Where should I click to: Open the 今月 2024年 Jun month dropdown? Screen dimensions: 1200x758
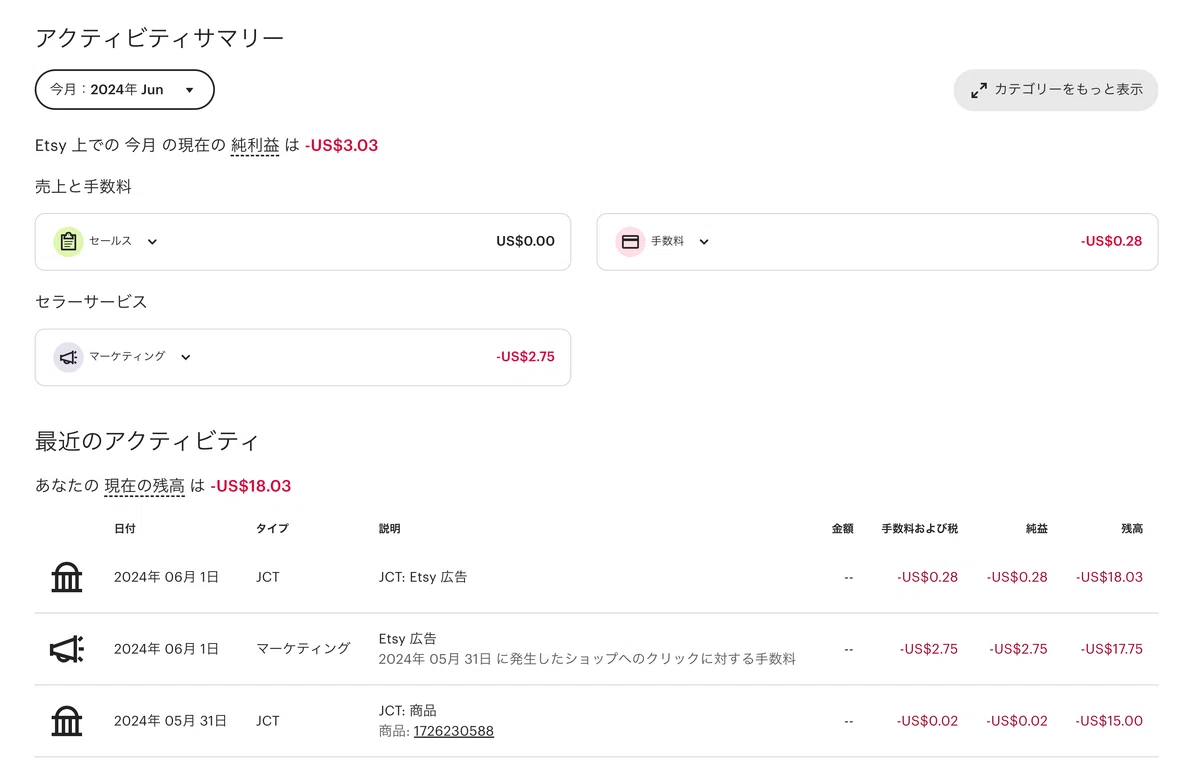tap(125, 89)
